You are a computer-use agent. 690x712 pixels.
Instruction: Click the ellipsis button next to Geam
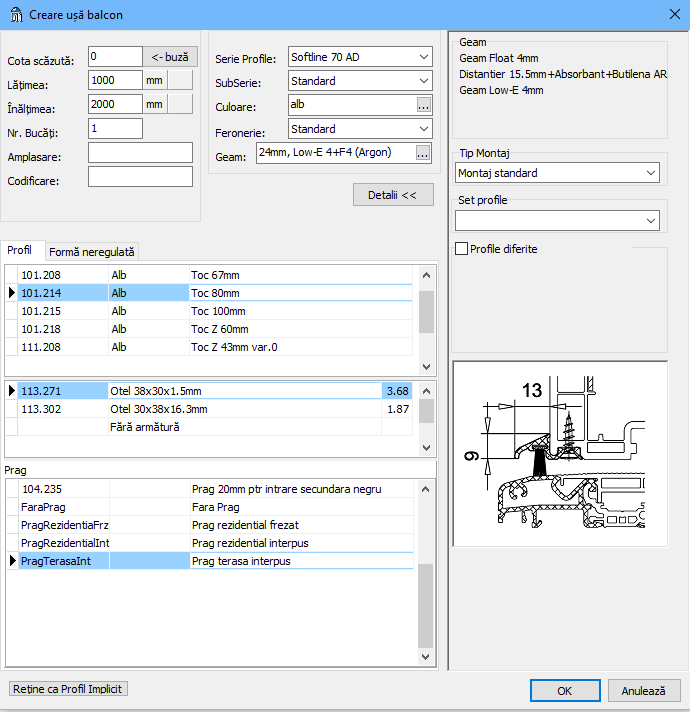pyautogui.click(x=424, y=153)
